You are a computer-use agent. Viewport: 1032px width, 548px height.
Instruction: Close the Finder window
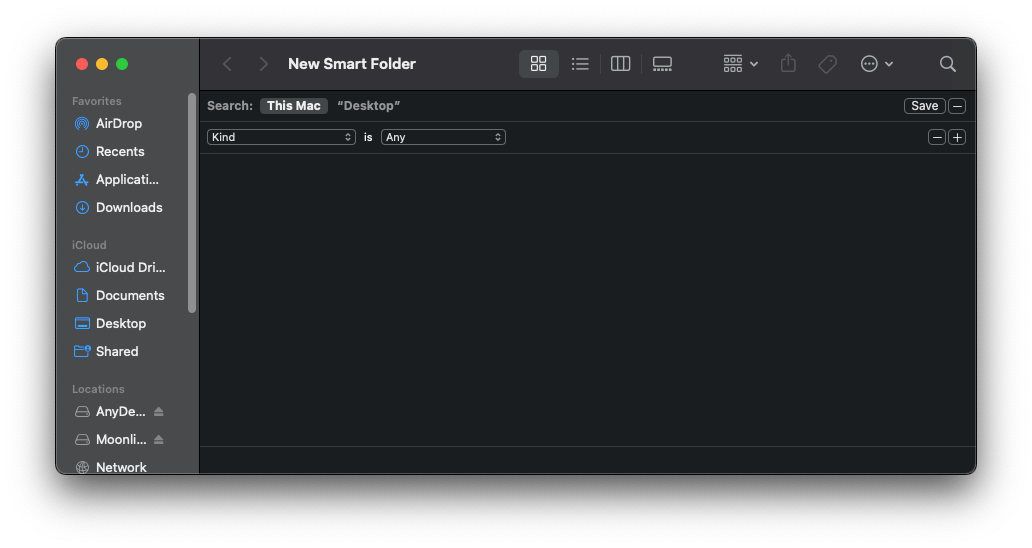pyautogui.click(x=82, y=64)
